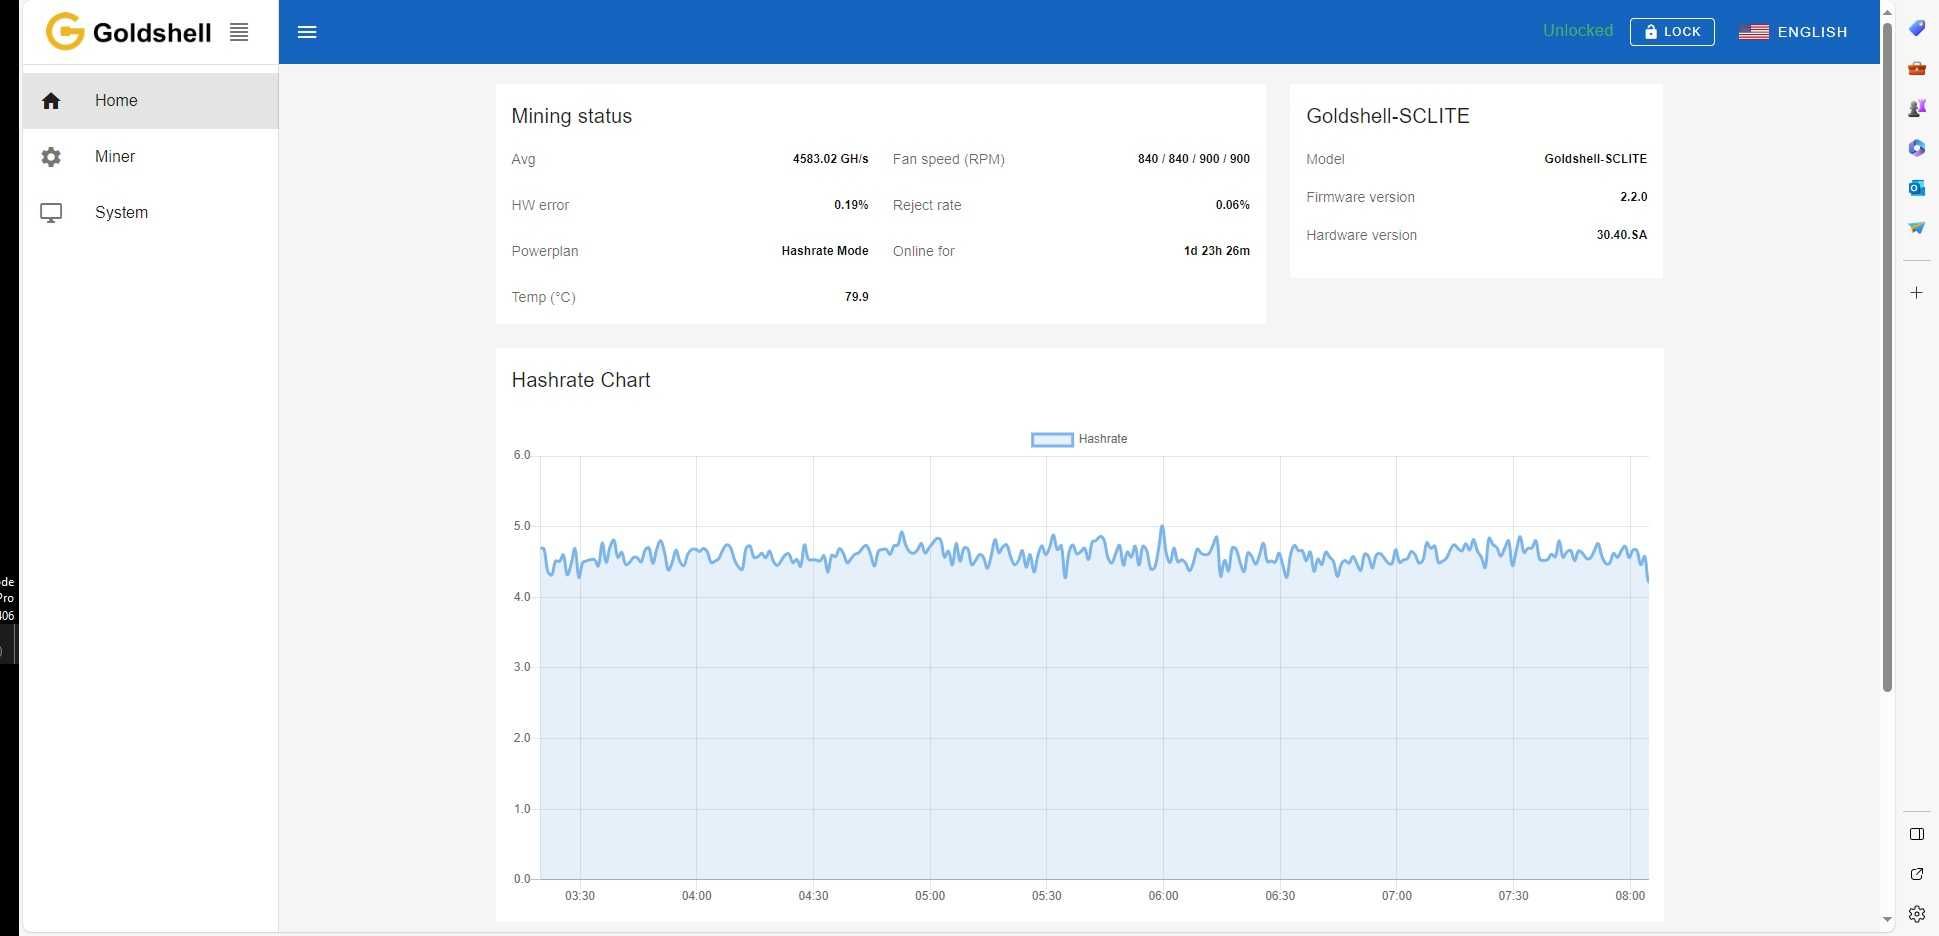Click the Model value Goldshell-SCLITE
1939x936 pixels.
1595,159
